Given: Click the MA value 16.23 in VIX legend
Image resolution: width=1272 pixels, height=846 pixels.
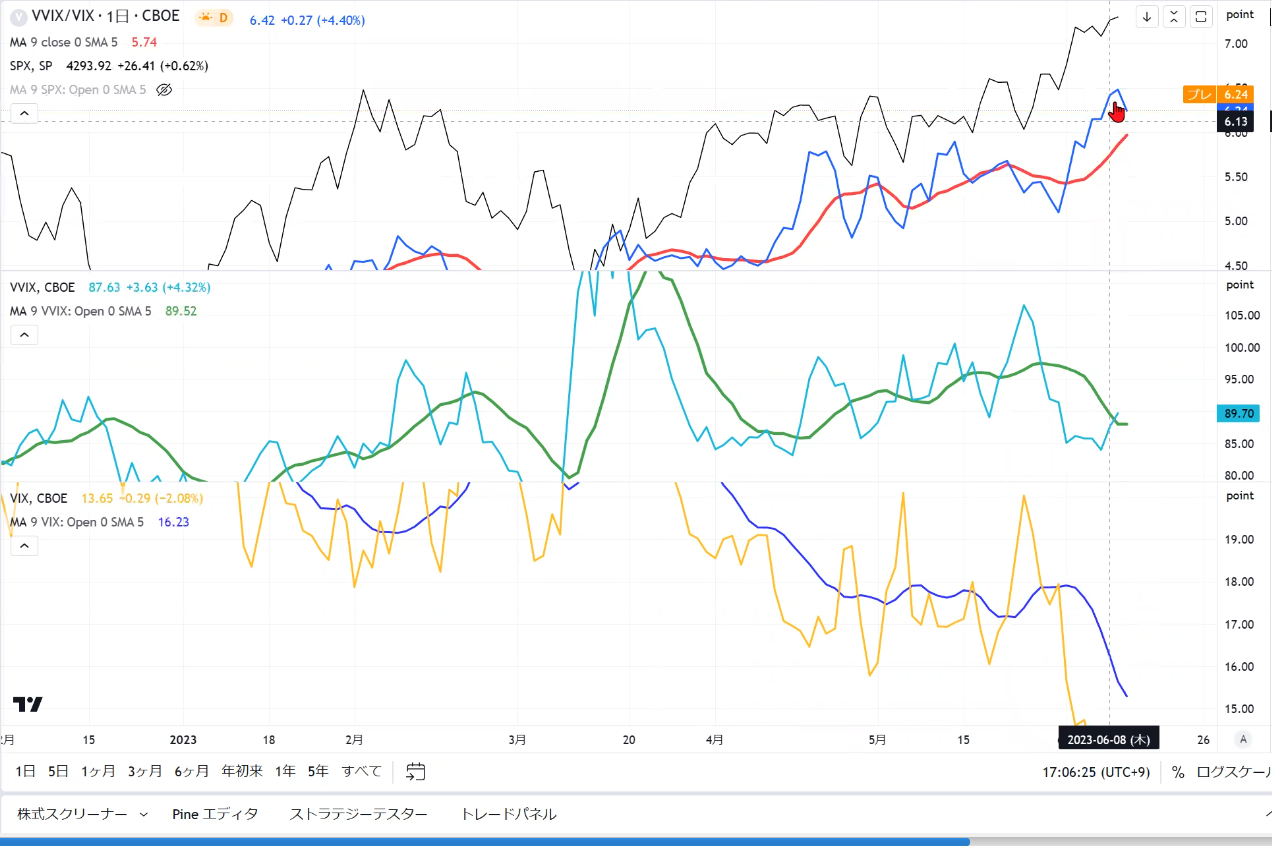Looking at the screenshot, I should click(x=173, y=522).
